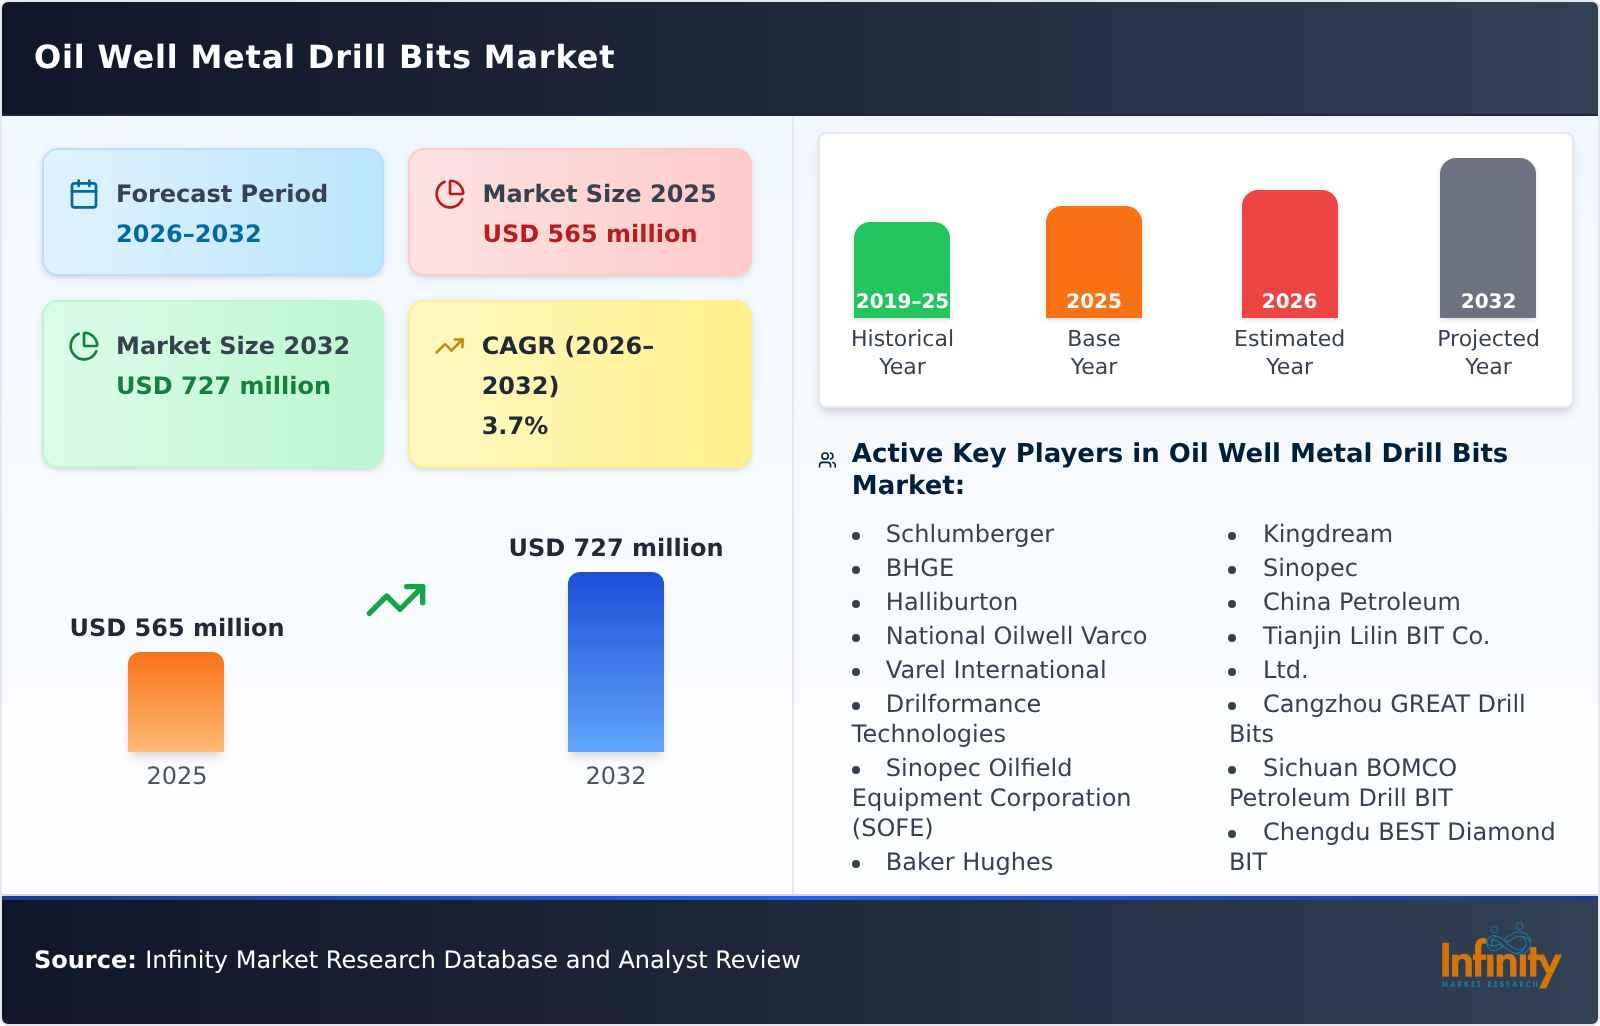Click Cangzhou GREAT Drill Bits entry
Viewport: 1600px width, 1026px height.
tap(1377, 719)
